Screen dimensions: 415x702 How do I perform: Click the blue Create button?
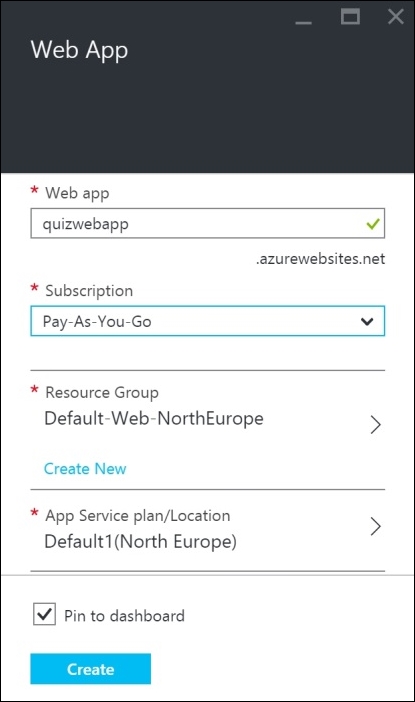pos(90,669)
